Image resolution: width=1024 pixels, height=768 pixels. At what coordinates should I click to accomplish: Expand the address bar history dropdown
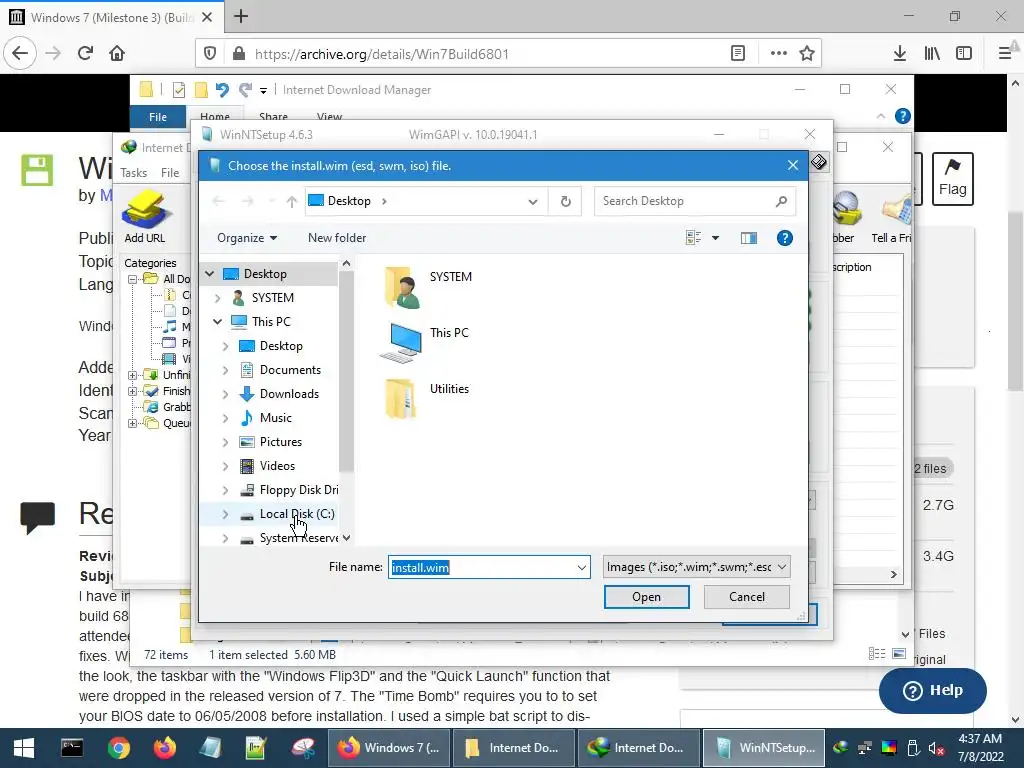pyautogui.click(x=533, y=202)
